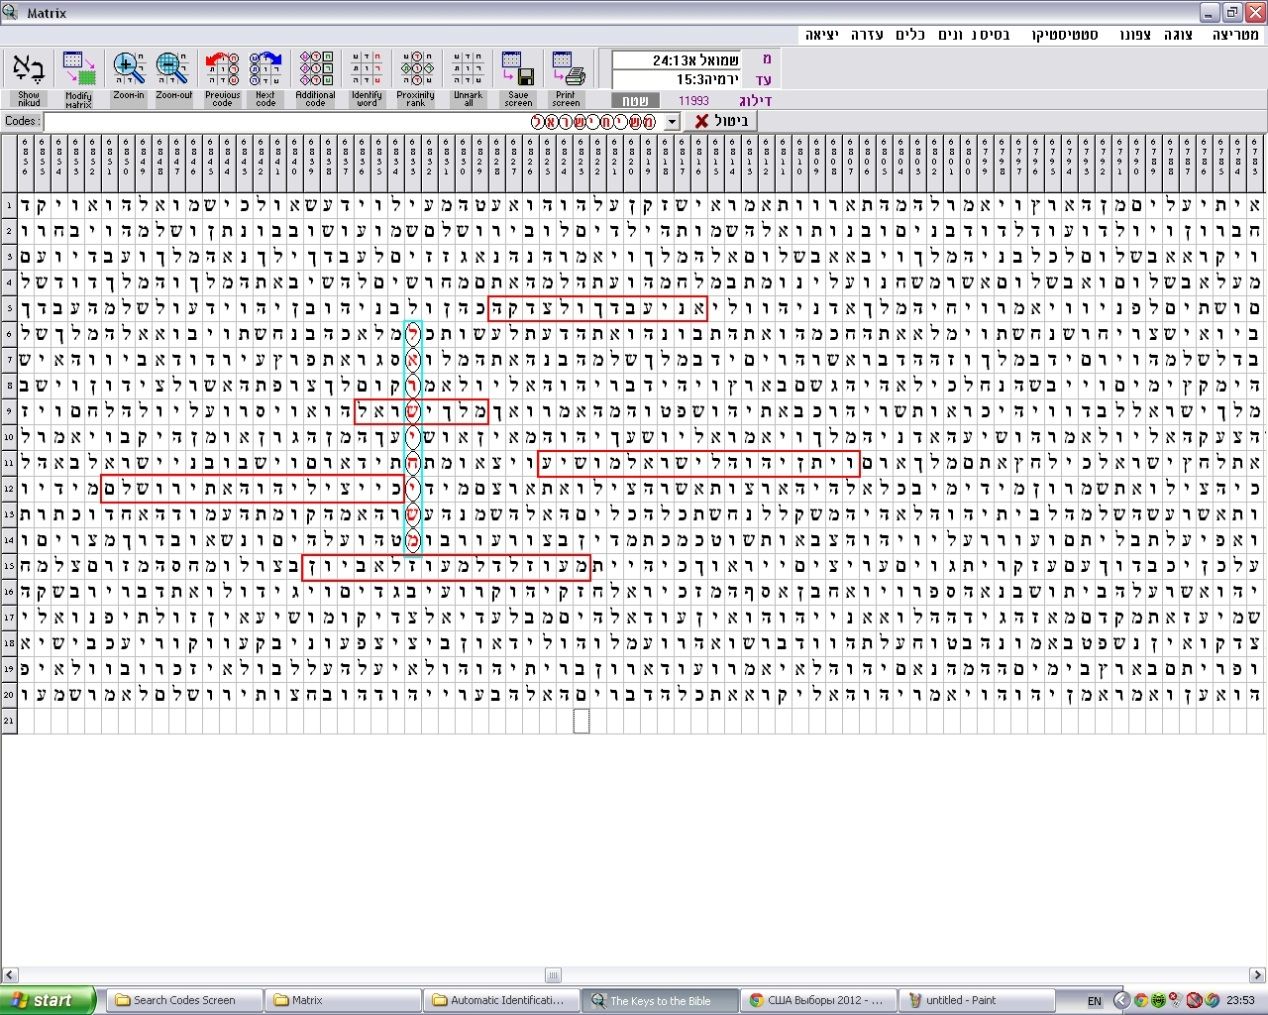Expand the Codes dropdown arrow
The width and height of the screenshot is (1268, 1015).
(x=672, y=121)
